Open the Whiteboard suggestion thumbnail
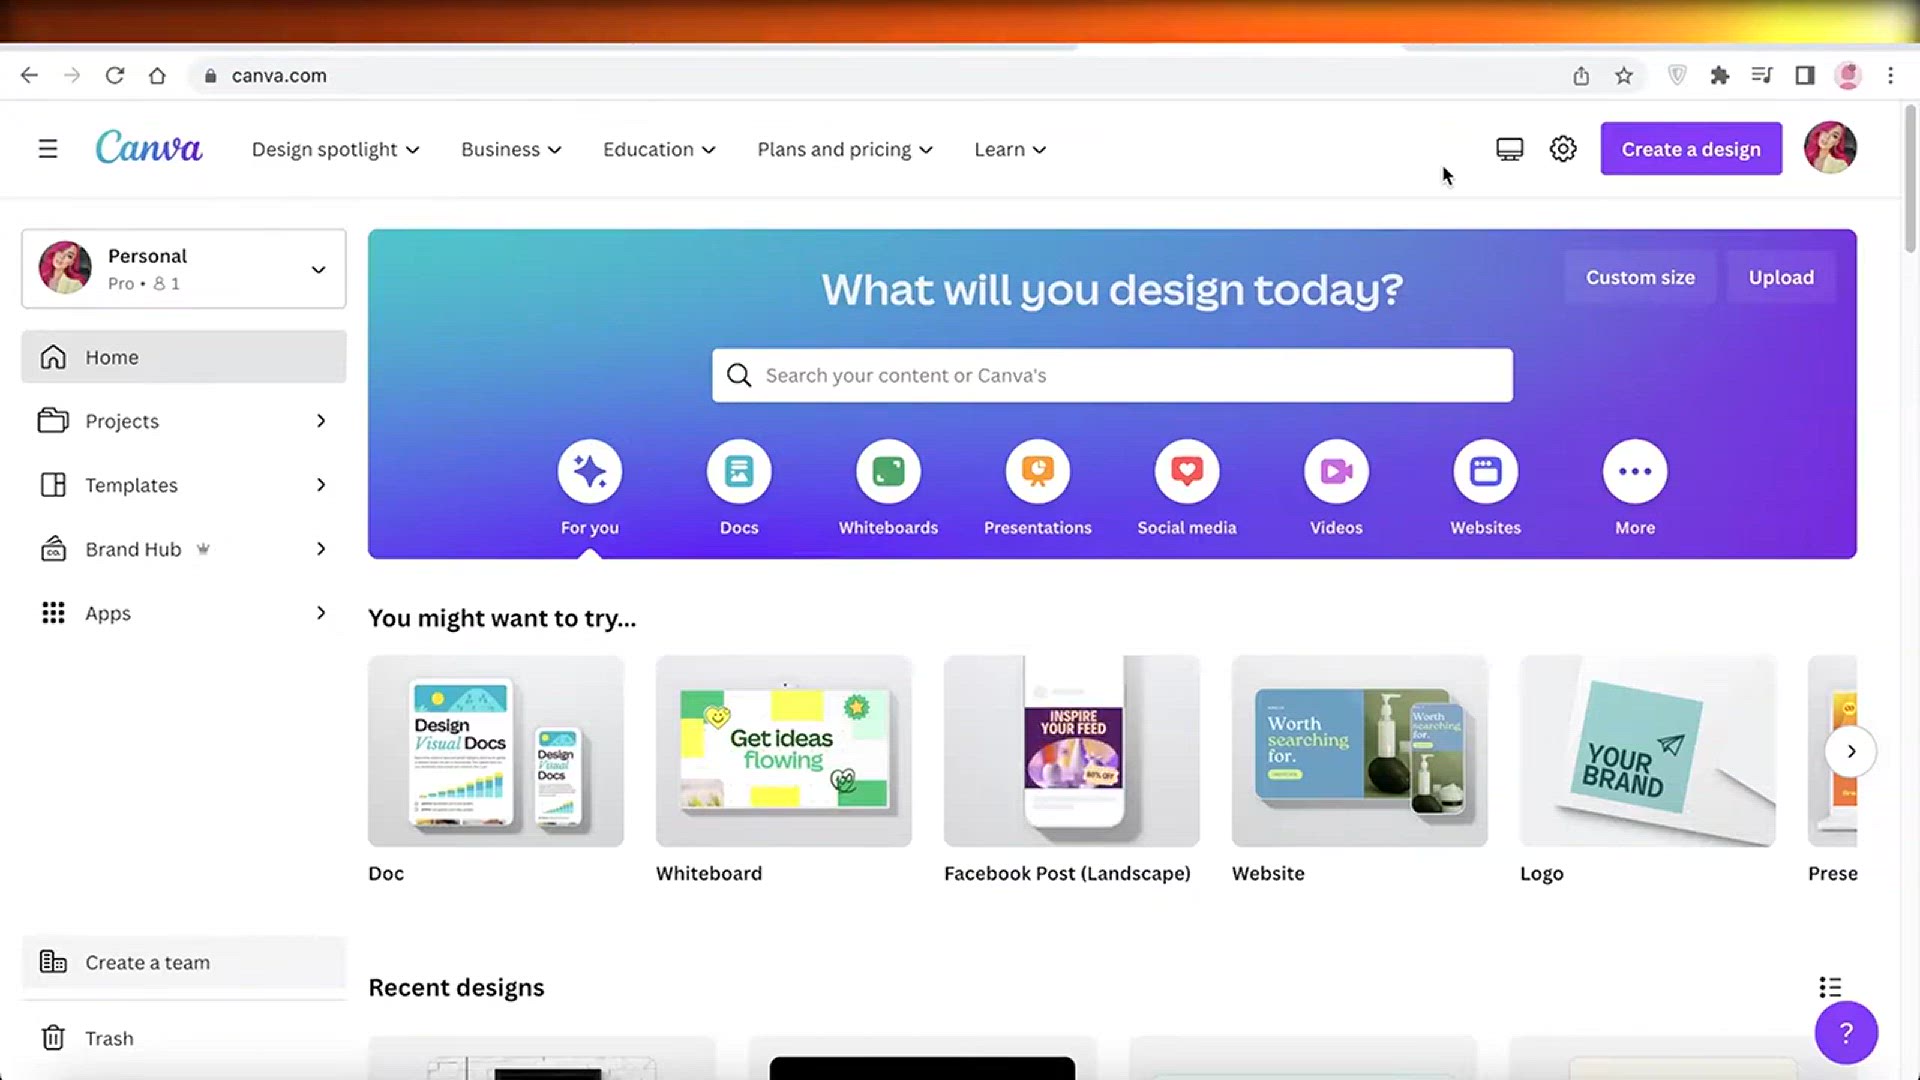Screen dimensions: 1920x1080 click(x=784, y=751)
